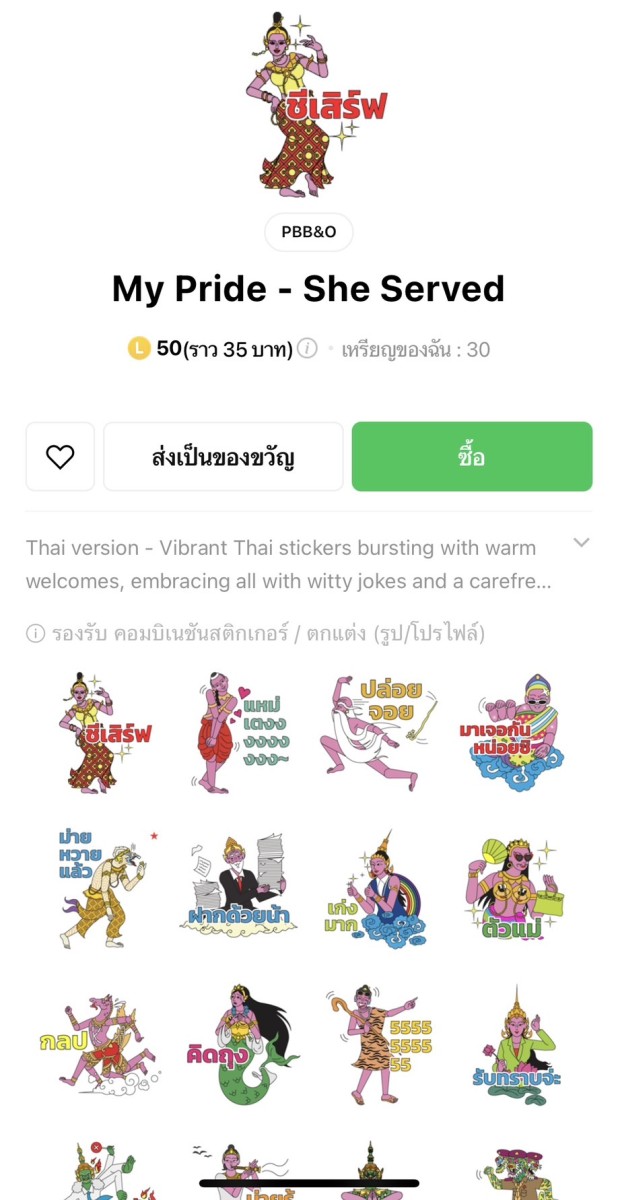Preview the มาเจอกันหน่อยซิ sticker
Viewport: 618px width, 1200px height.
pyautogui.click(x=514, y=733)
